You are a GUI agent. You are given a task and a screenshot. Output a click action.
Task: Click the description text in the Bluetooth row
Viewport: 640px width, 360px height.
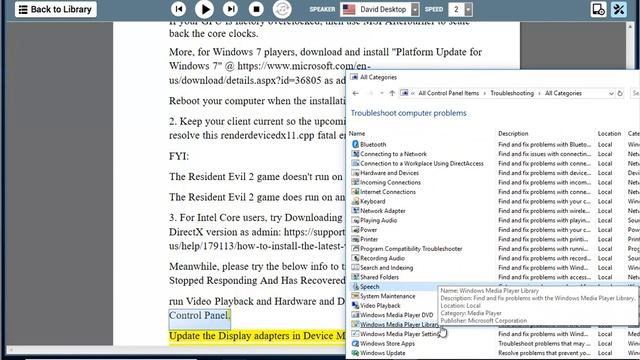click(544, 144)
